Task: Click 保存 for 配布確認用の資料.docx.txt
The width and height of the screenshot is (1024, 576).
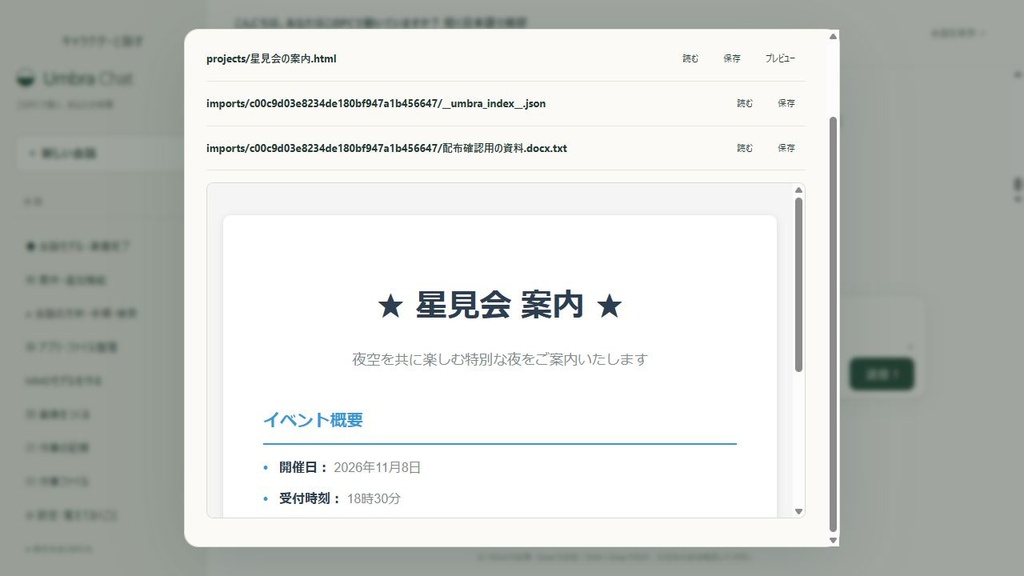Action: point(786,148)
